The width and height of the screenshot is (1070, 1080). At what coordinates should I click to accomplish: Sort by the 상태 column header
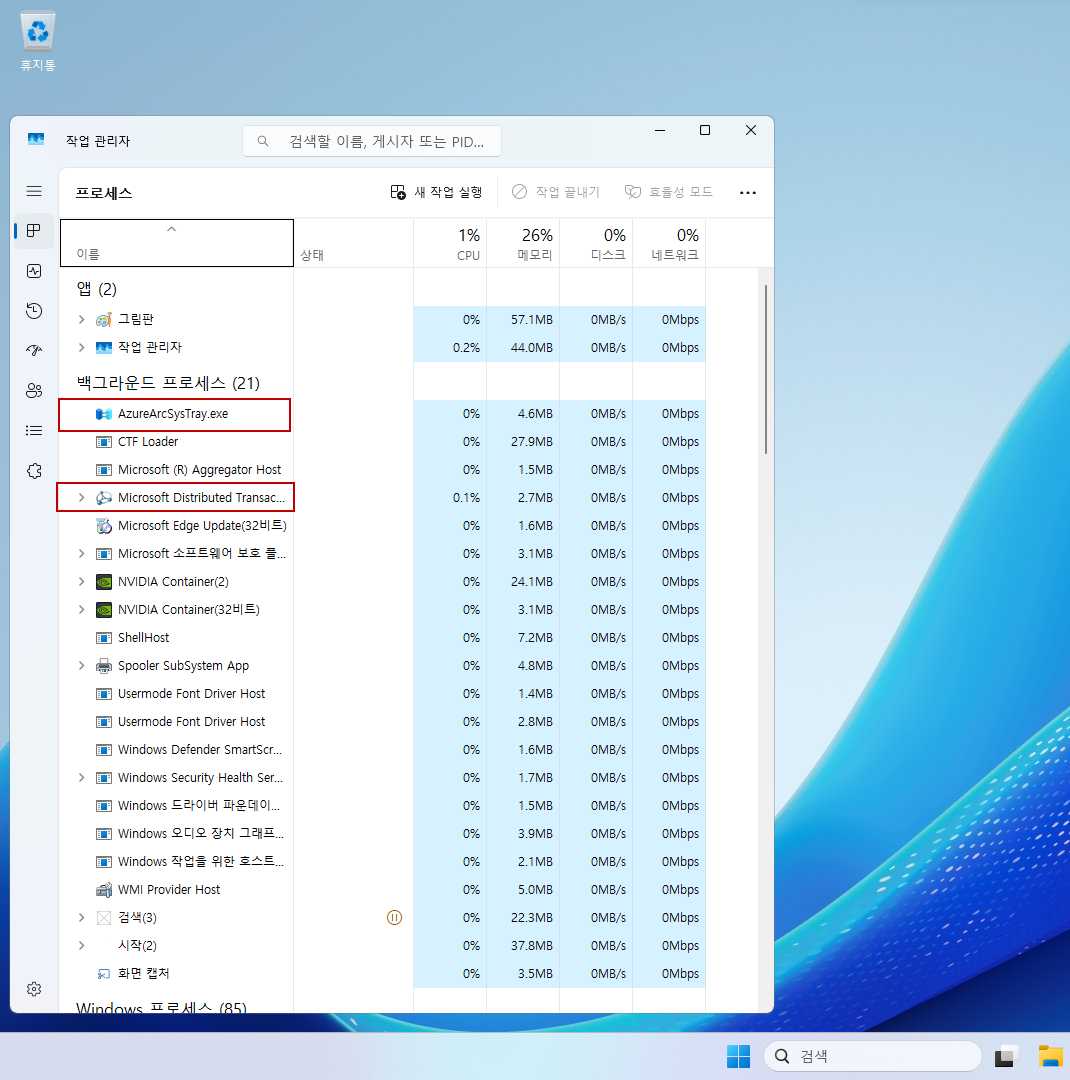tap(353, 244)
